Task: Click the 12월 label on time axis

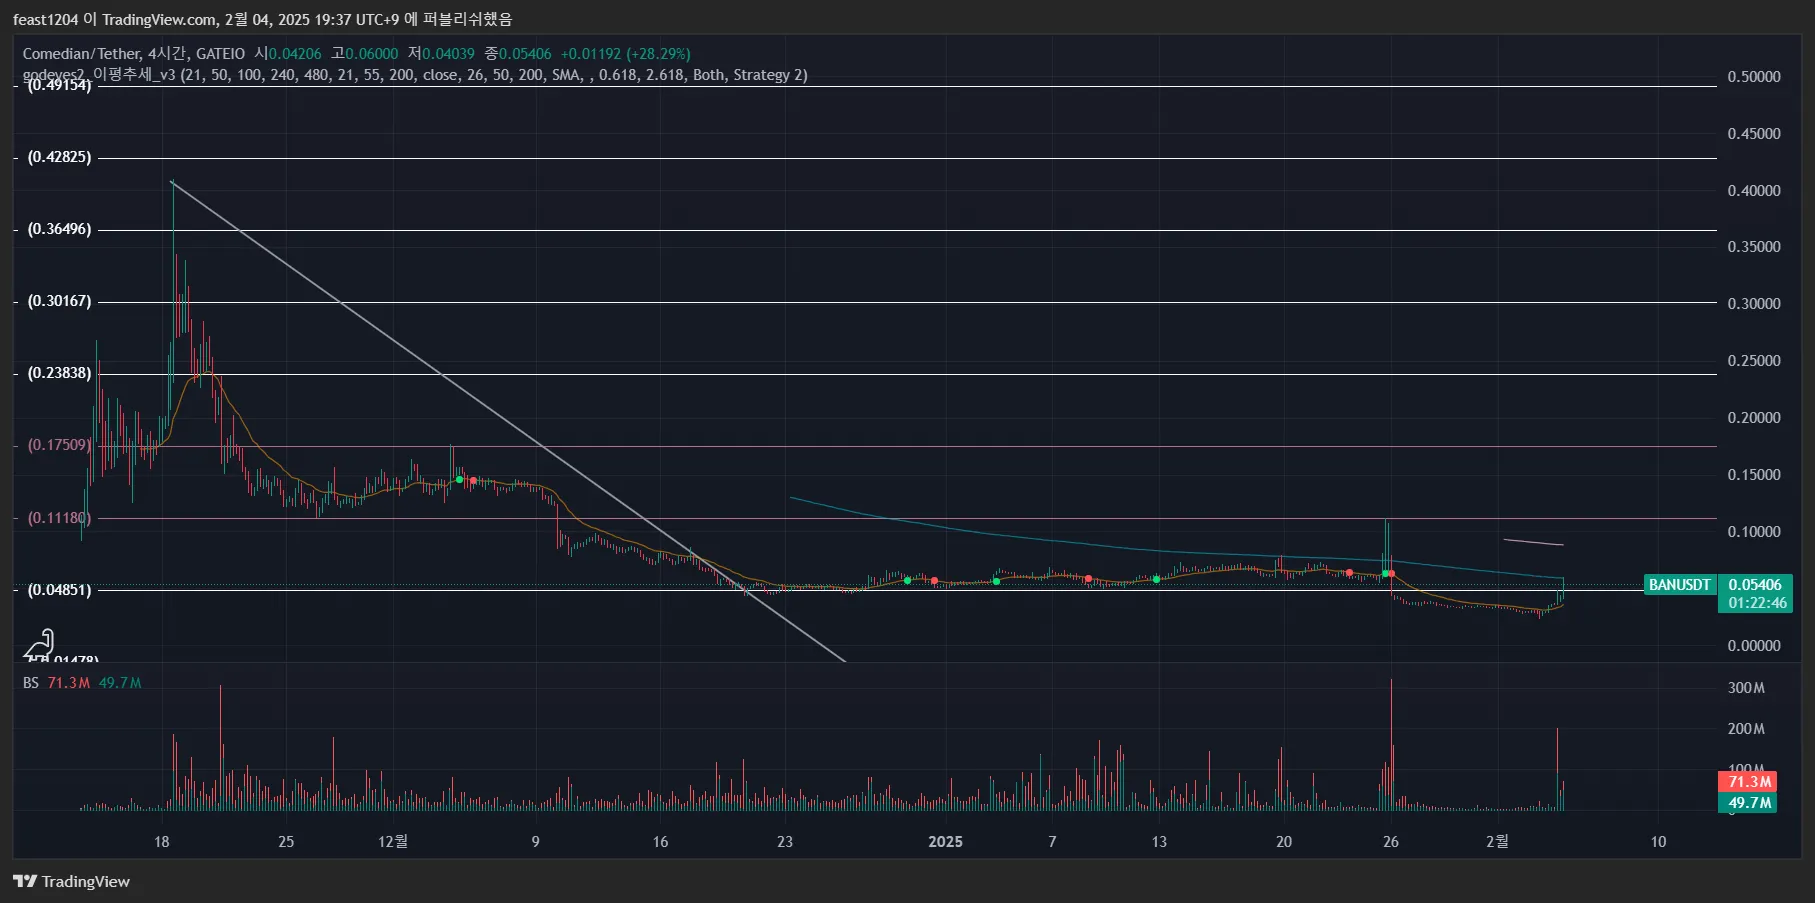Action: [393, 842]
